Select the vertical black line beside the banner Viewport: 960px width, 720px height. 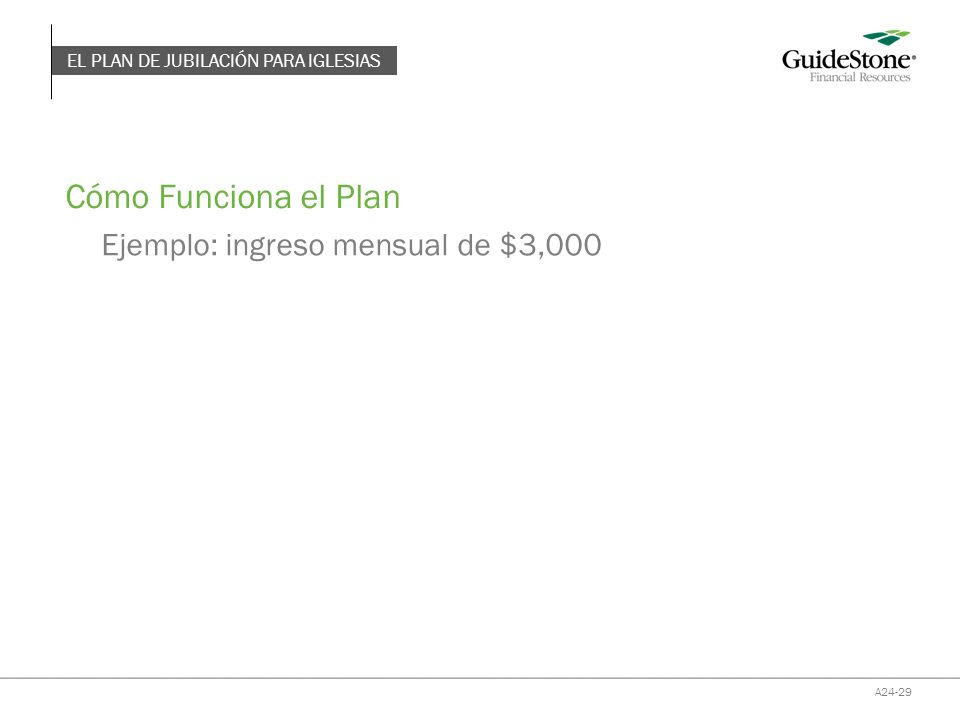51,61
